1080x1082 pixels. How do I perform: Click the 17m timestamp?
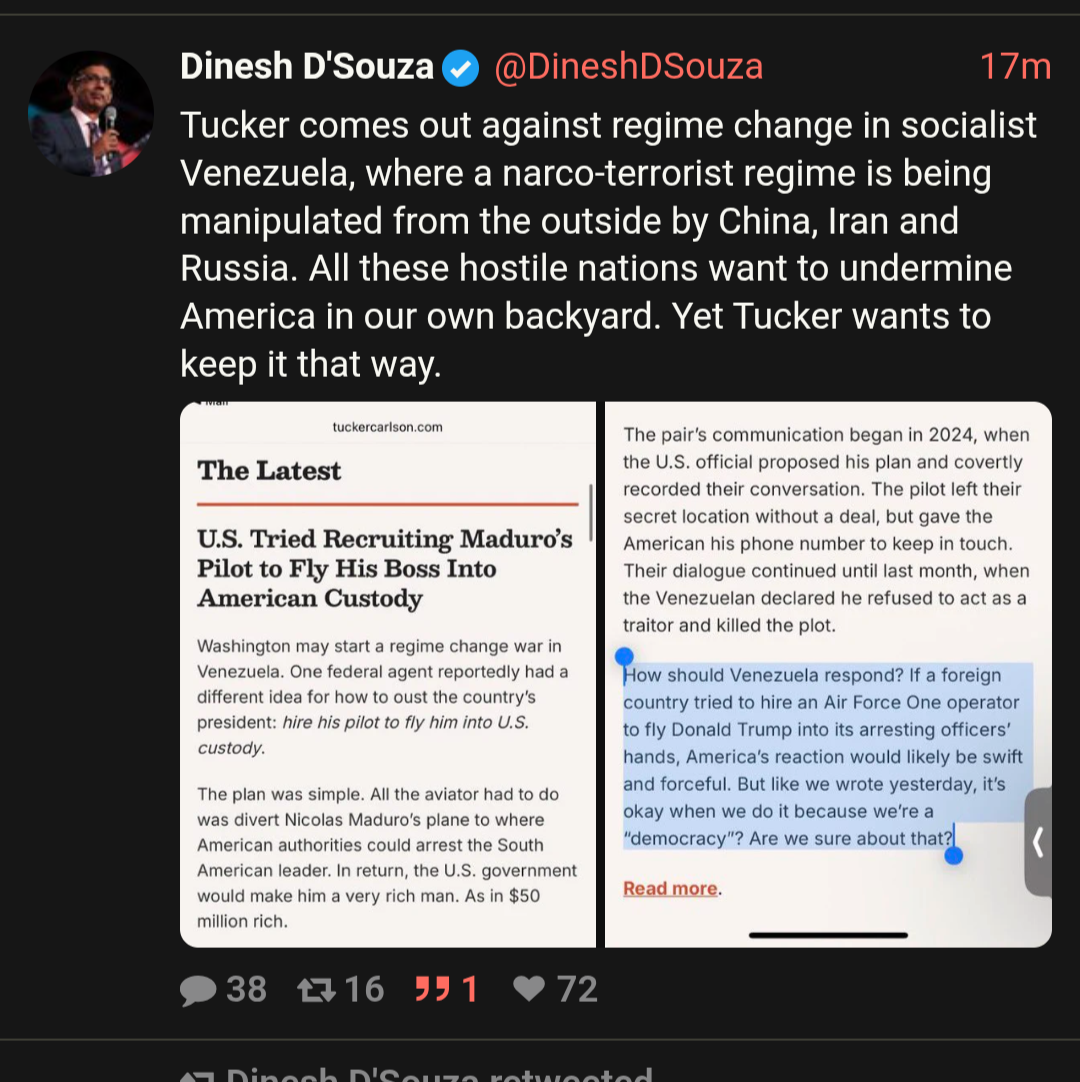click(1015, 68)
